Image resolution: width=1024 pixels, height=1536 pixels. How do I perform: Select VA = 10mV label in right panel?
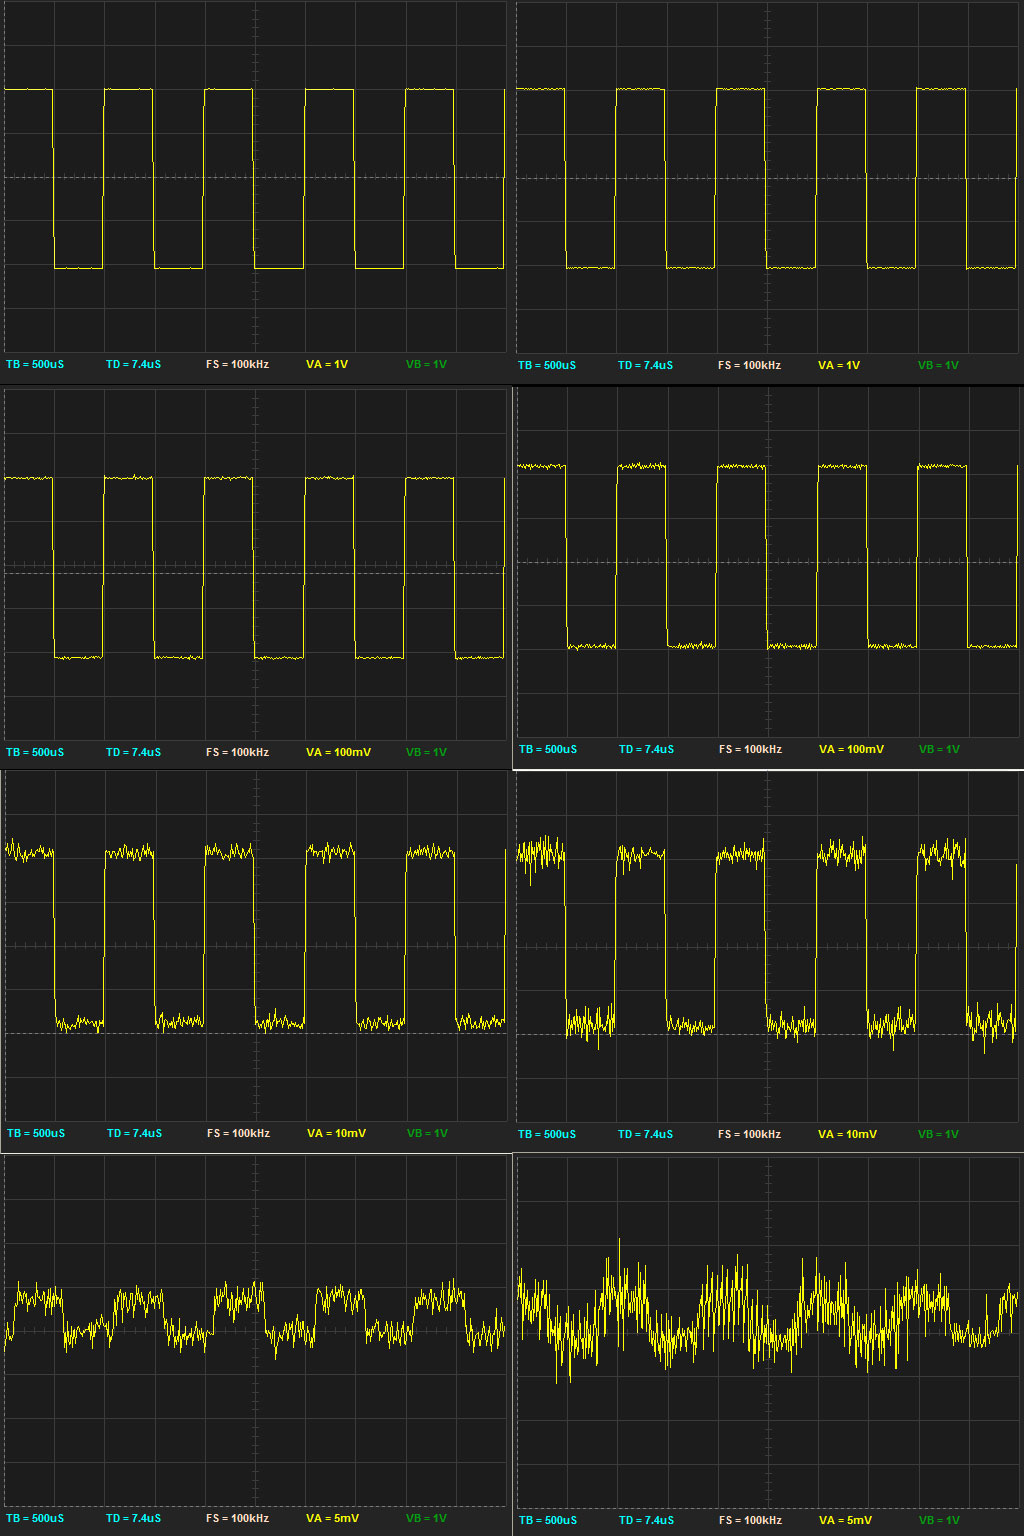tap(847, 1134)
